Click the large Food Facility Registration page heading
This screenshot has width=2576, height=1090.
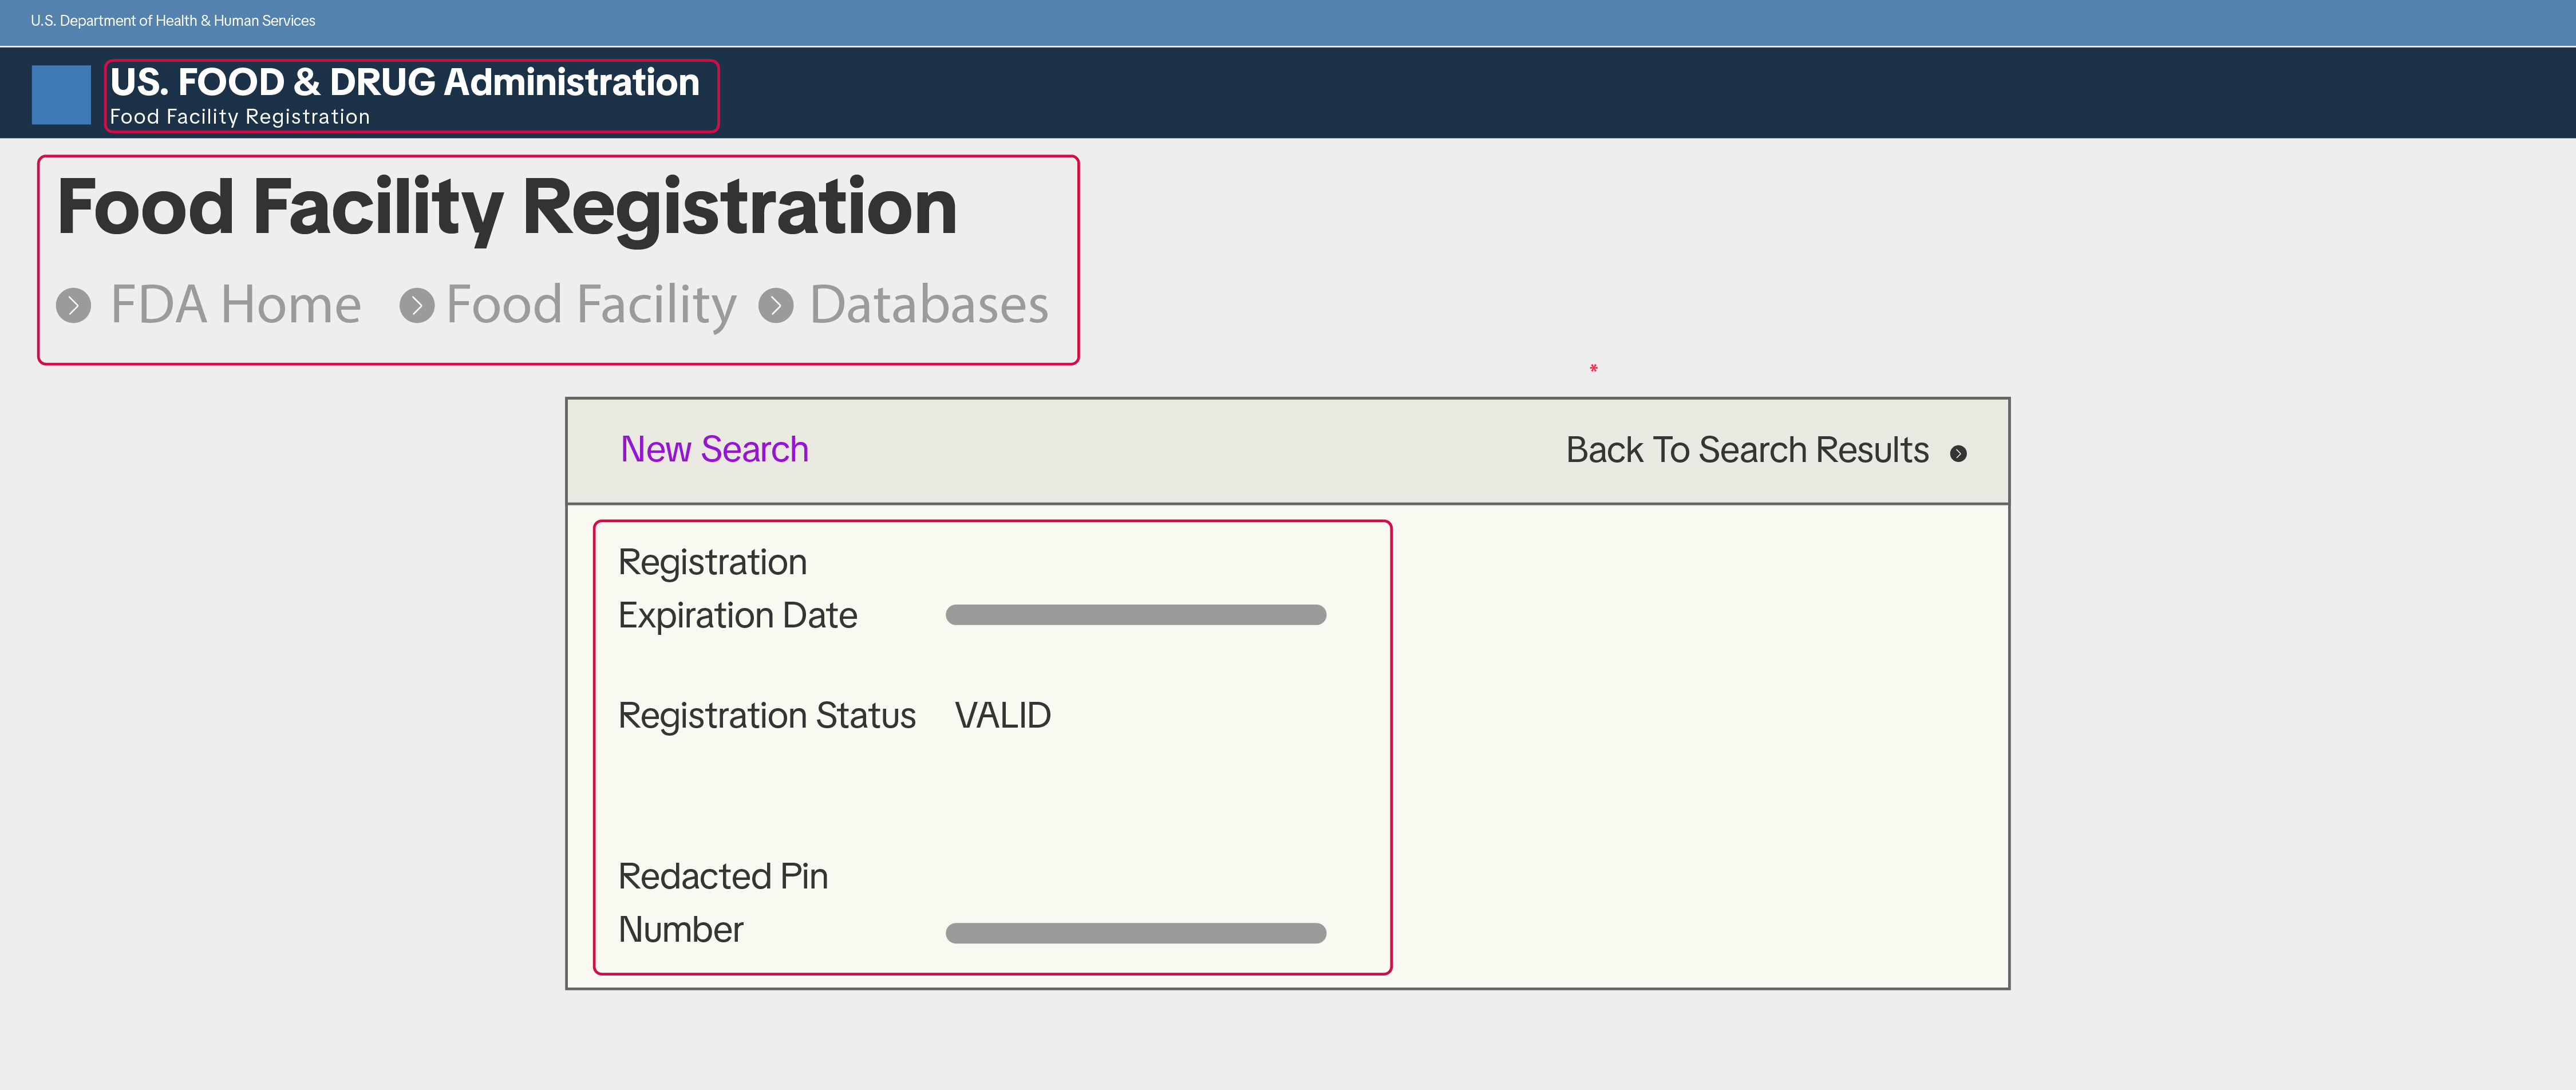click(507, 207)
